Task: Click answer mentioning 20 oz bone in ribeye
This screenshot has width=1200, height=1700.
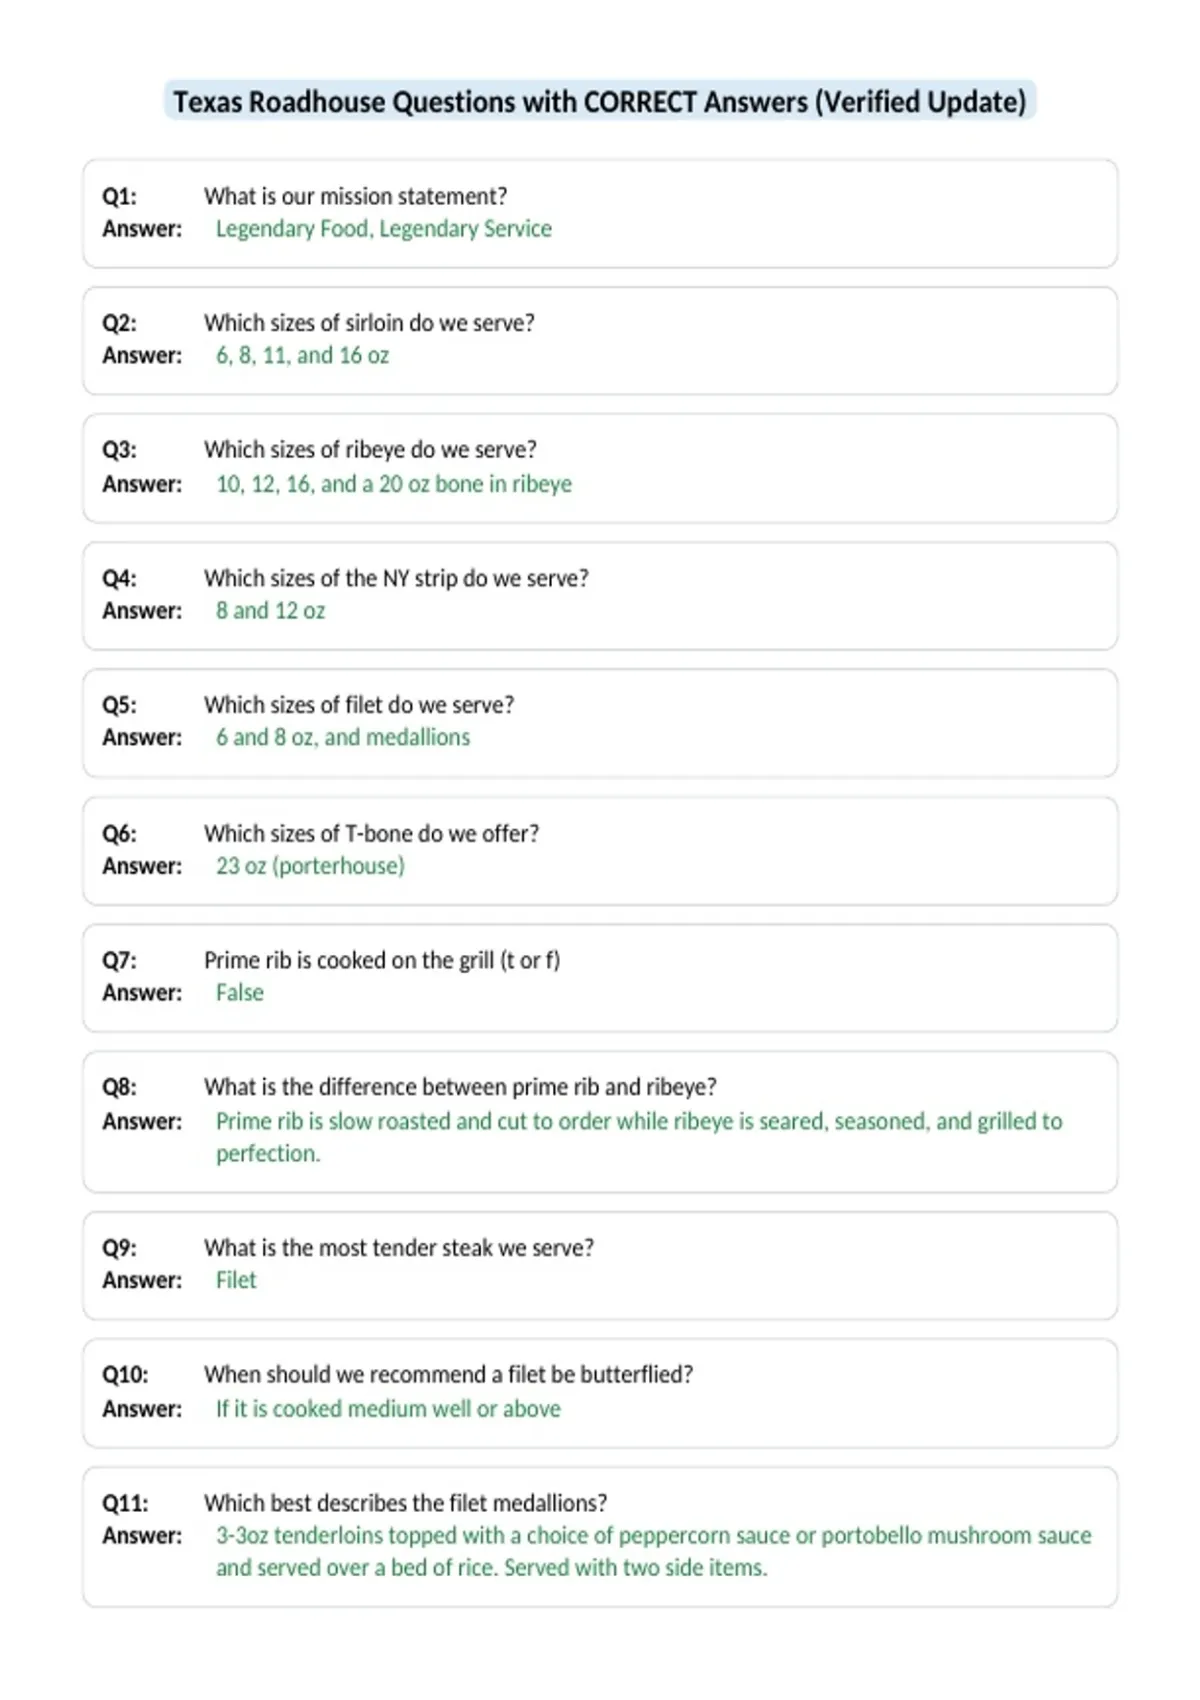Action: 394,484
